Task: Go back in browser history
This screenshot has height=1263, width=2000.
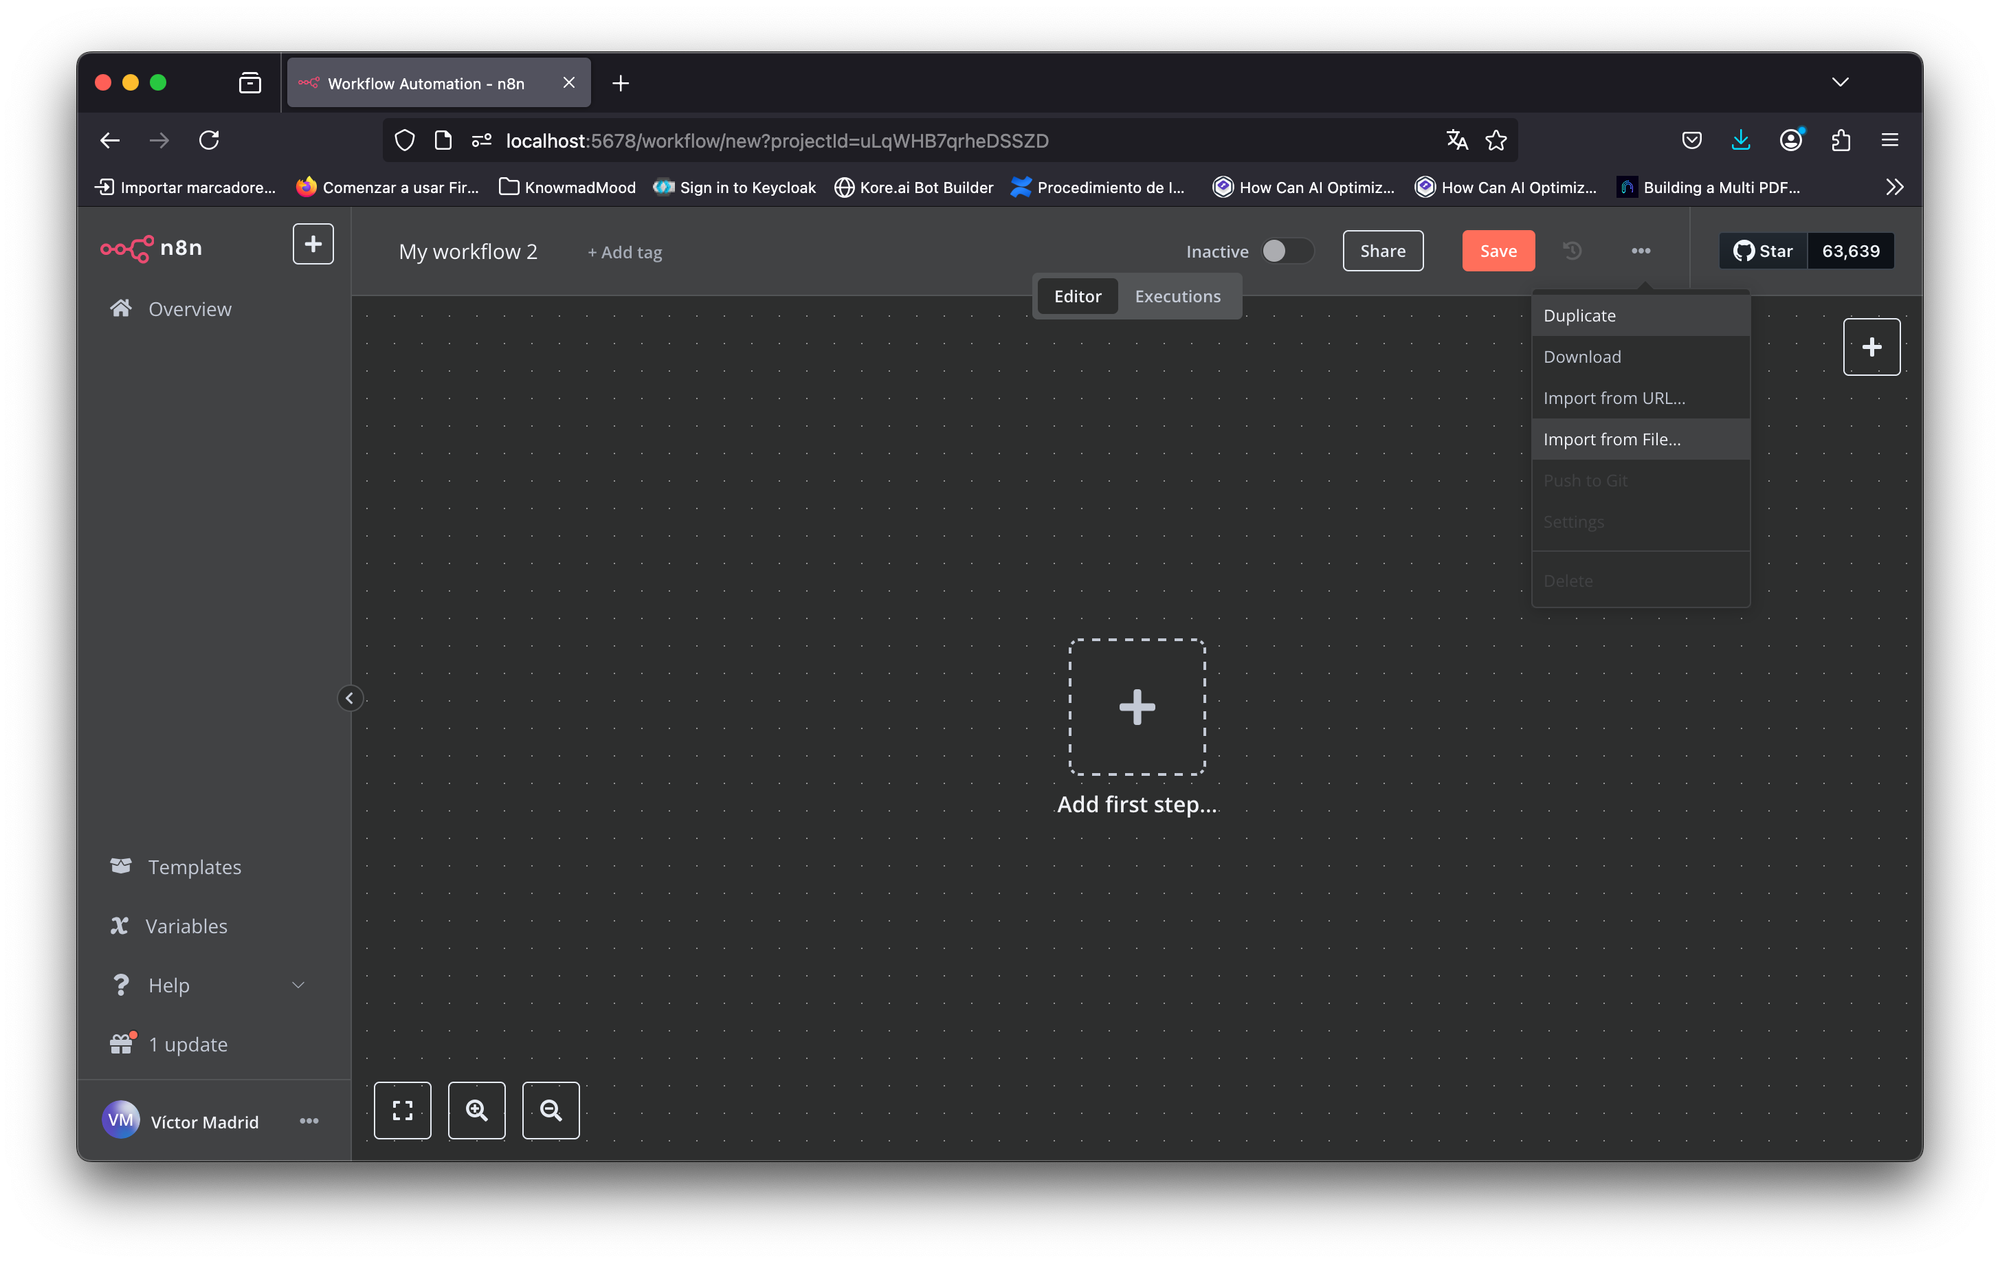Action: [x=110, y=140]
